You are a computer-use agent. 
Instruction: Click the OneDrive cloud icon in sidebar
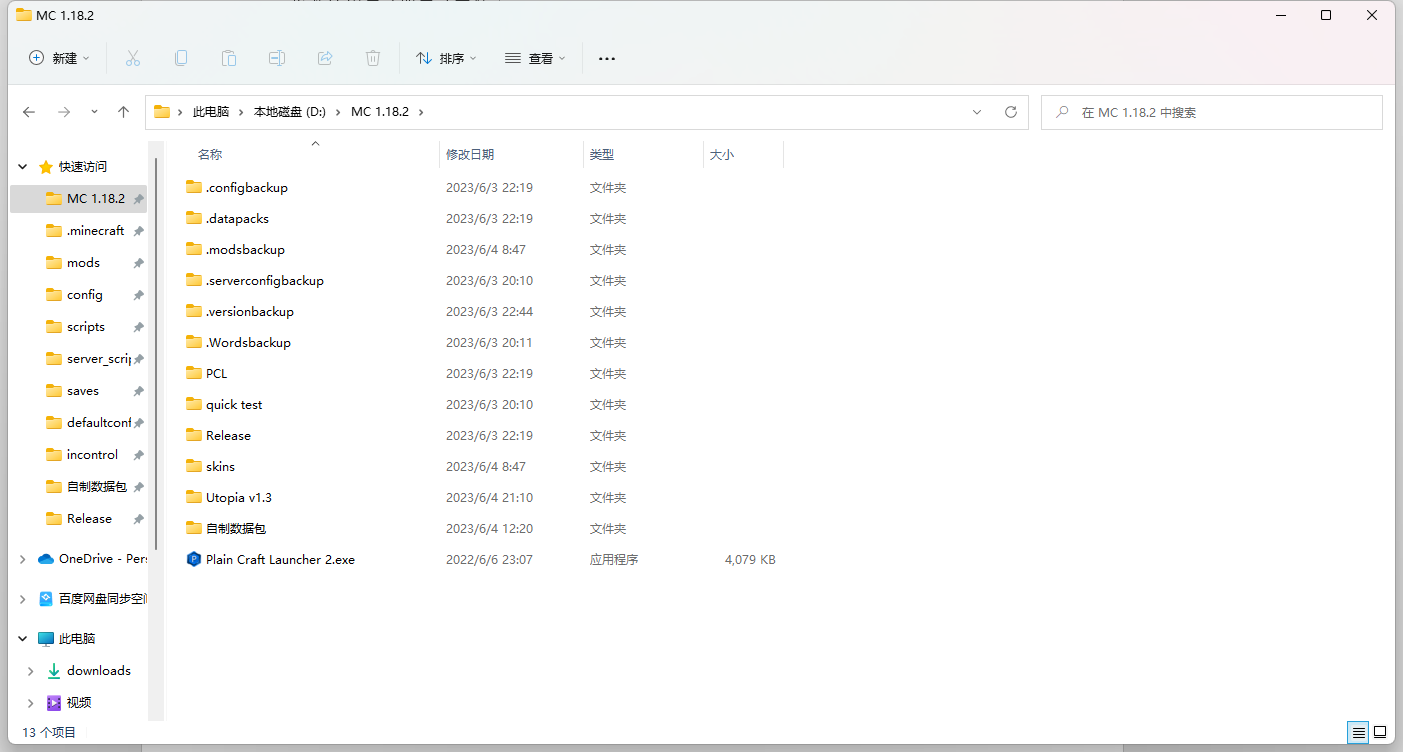pos(46,559)
